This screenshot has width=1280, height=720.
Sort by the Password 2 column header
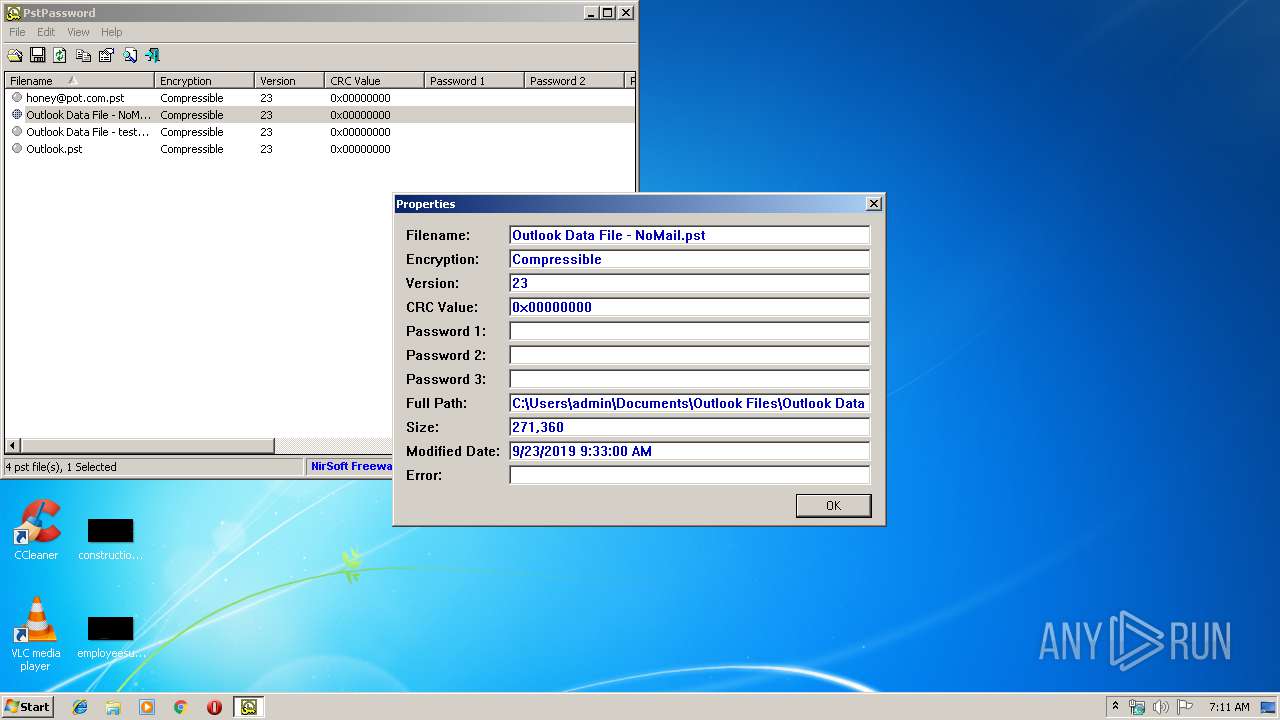point(575,81)
